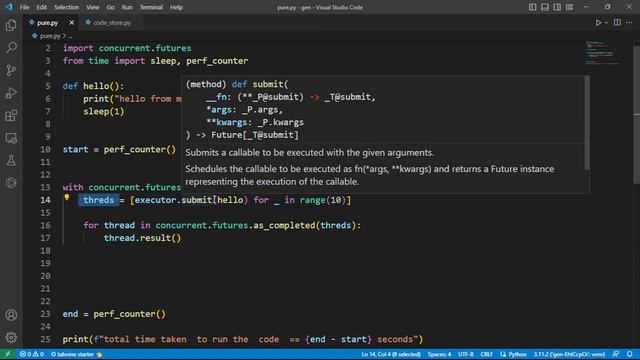The image size is (640, 360).
Task: Click the lightbulb code action on line 14
Action: [x=67, y=198]
